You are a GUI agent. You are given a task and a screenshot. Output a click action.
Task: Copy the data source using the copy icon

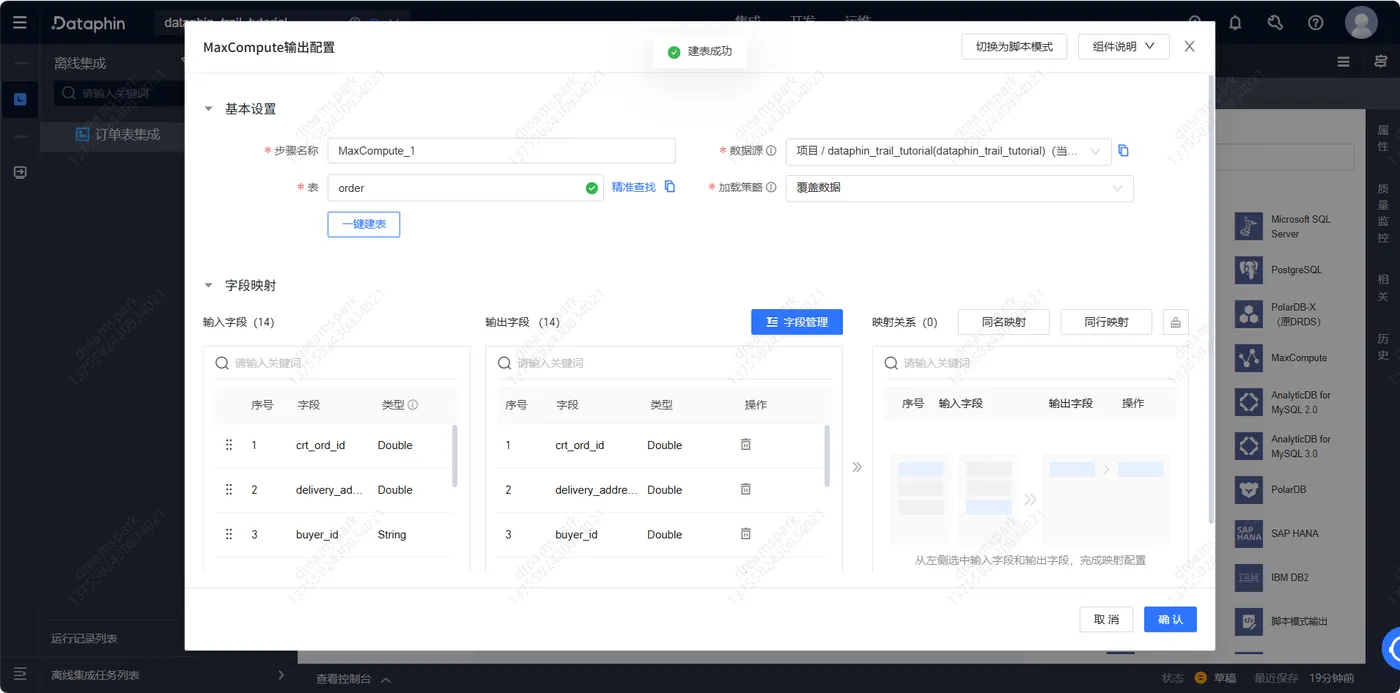[1123, 151]
